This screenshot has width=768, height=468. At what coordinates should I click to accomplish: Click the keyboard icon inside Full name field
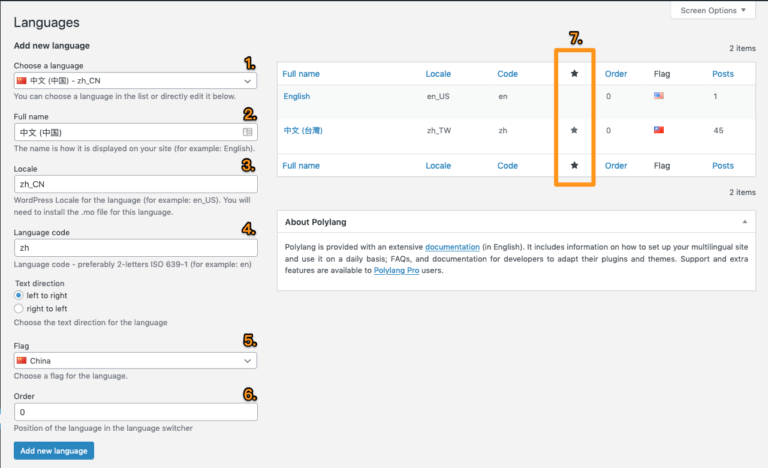pos(247,132)
